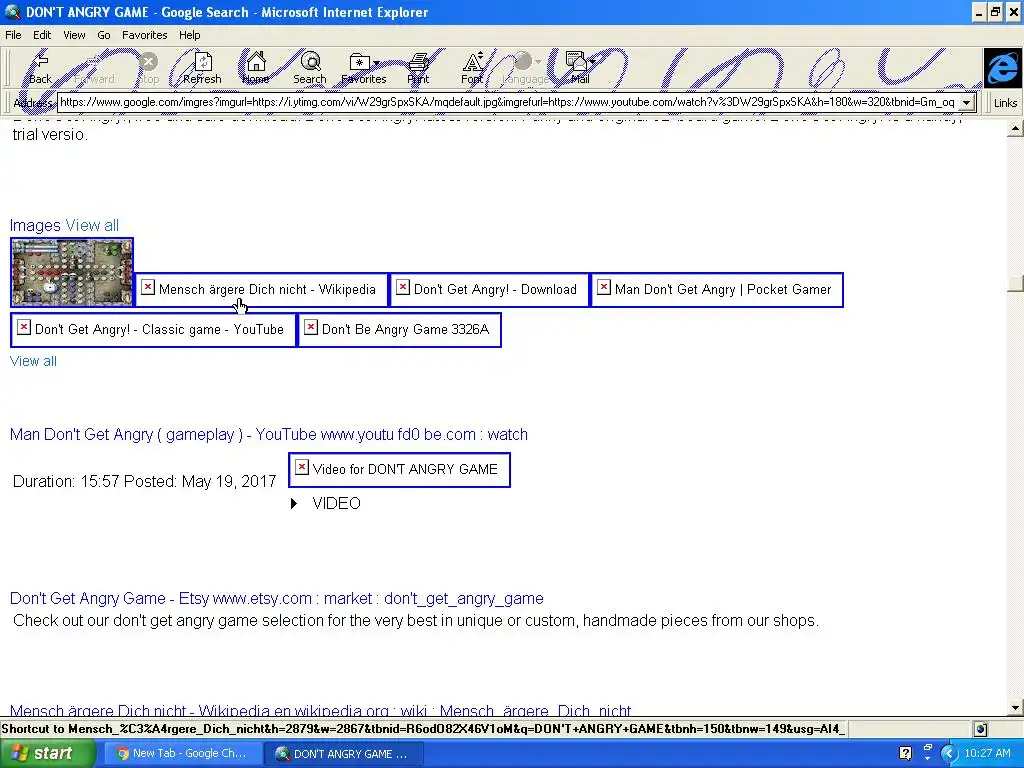This screenshot has width=1024, height=768.
Task: Open the Favorites menu in menu bar
Action: (x=144, y=35)
